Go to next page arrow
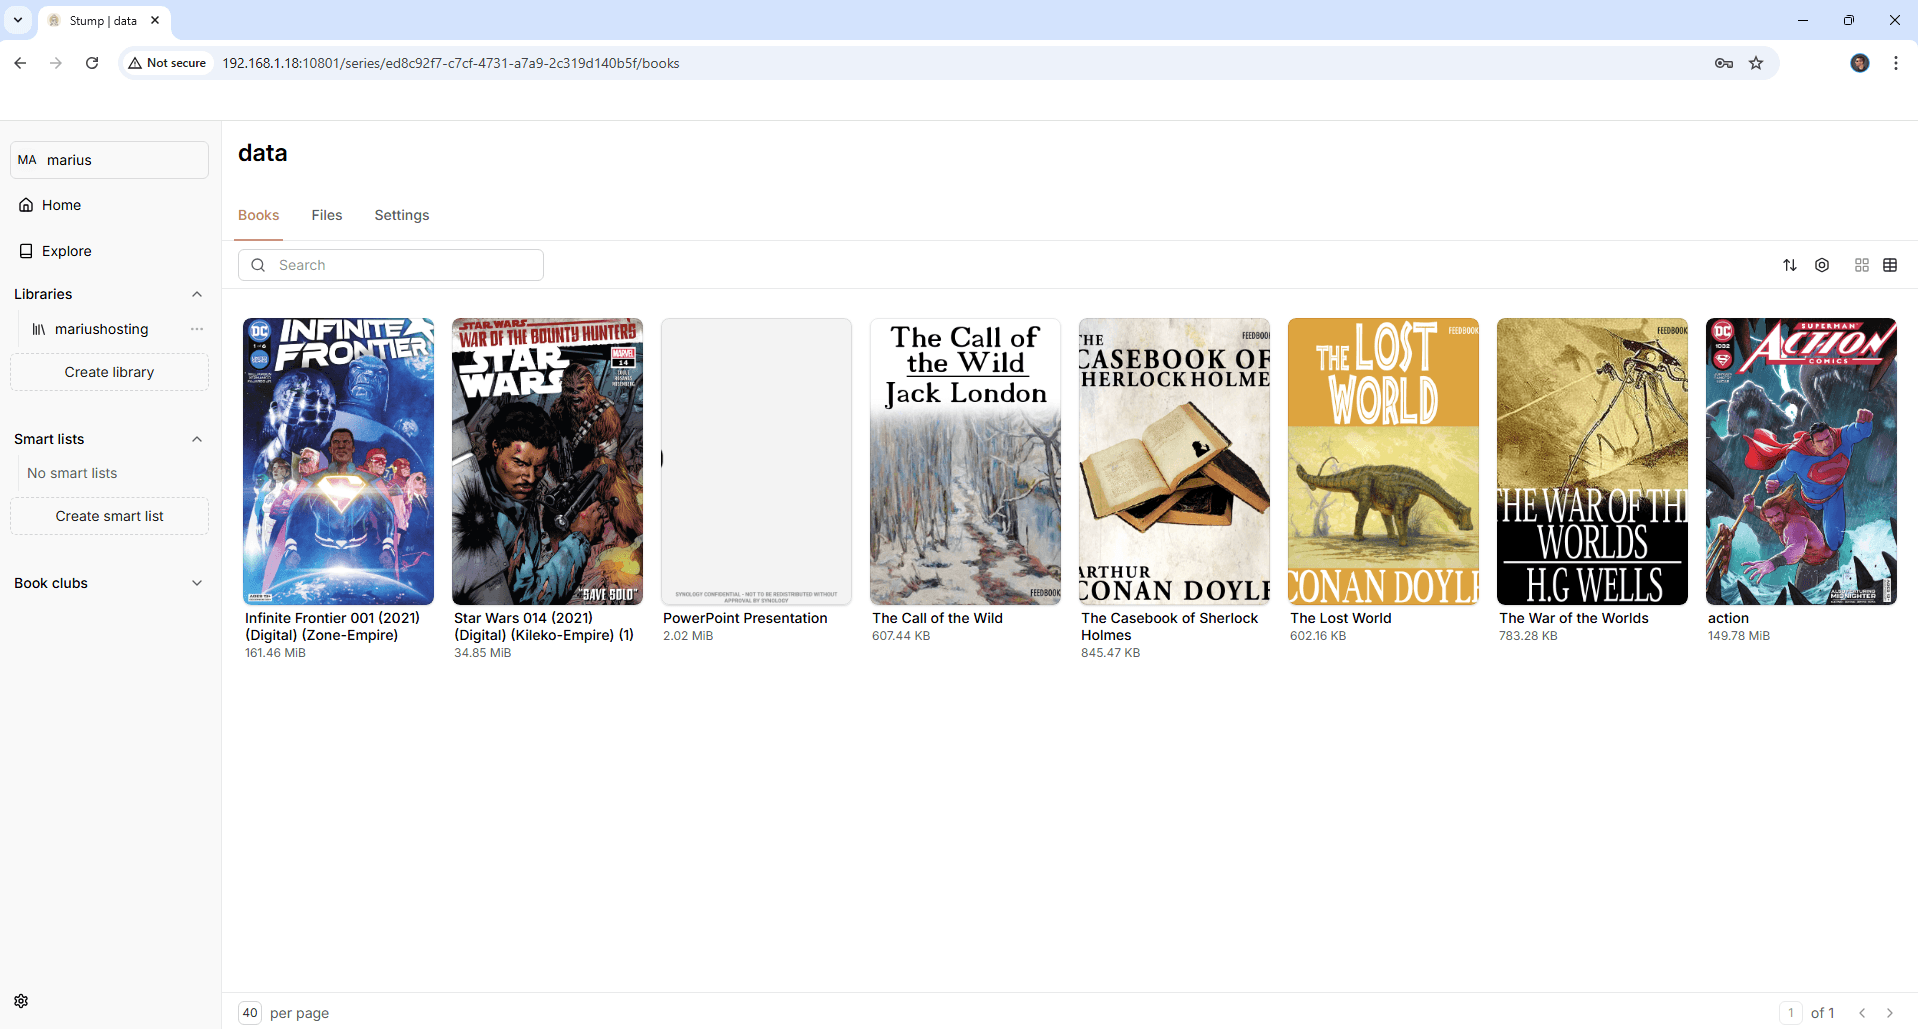Image resolution: width=1918 pixels, height=1029 pixels. pos(1889,1013)
